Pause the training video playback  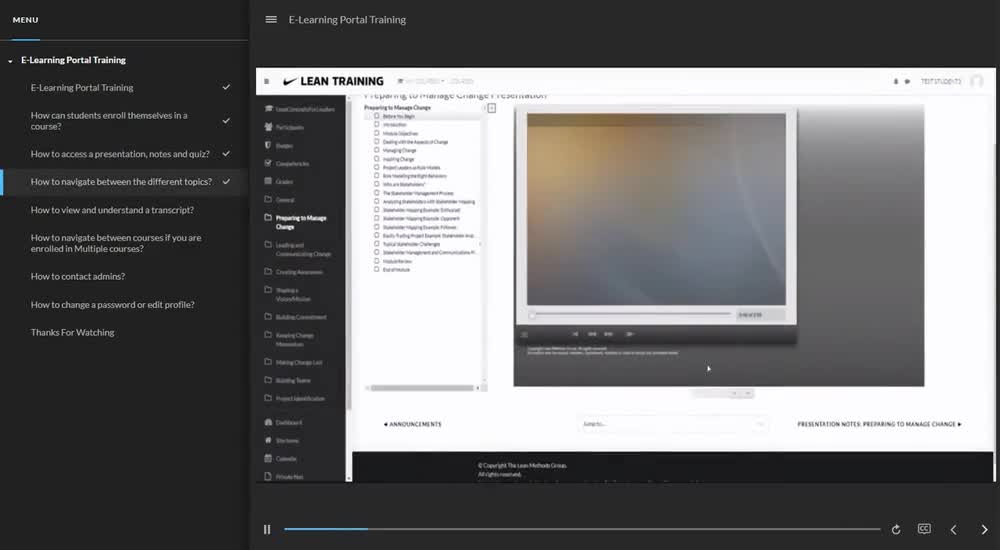pos(267,529)
